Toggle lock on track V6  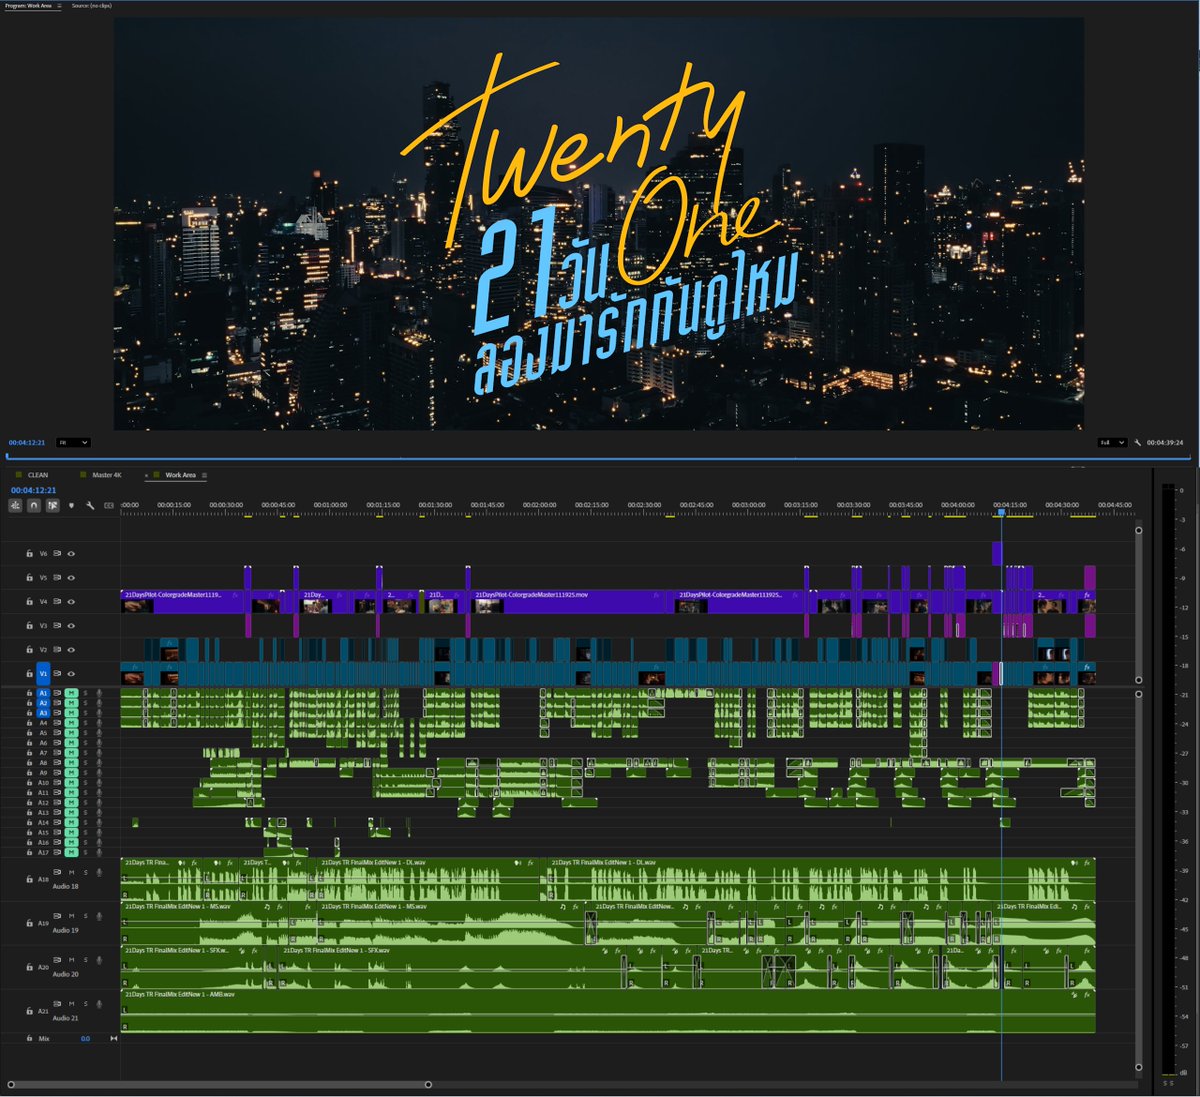[x=29, y=553]
